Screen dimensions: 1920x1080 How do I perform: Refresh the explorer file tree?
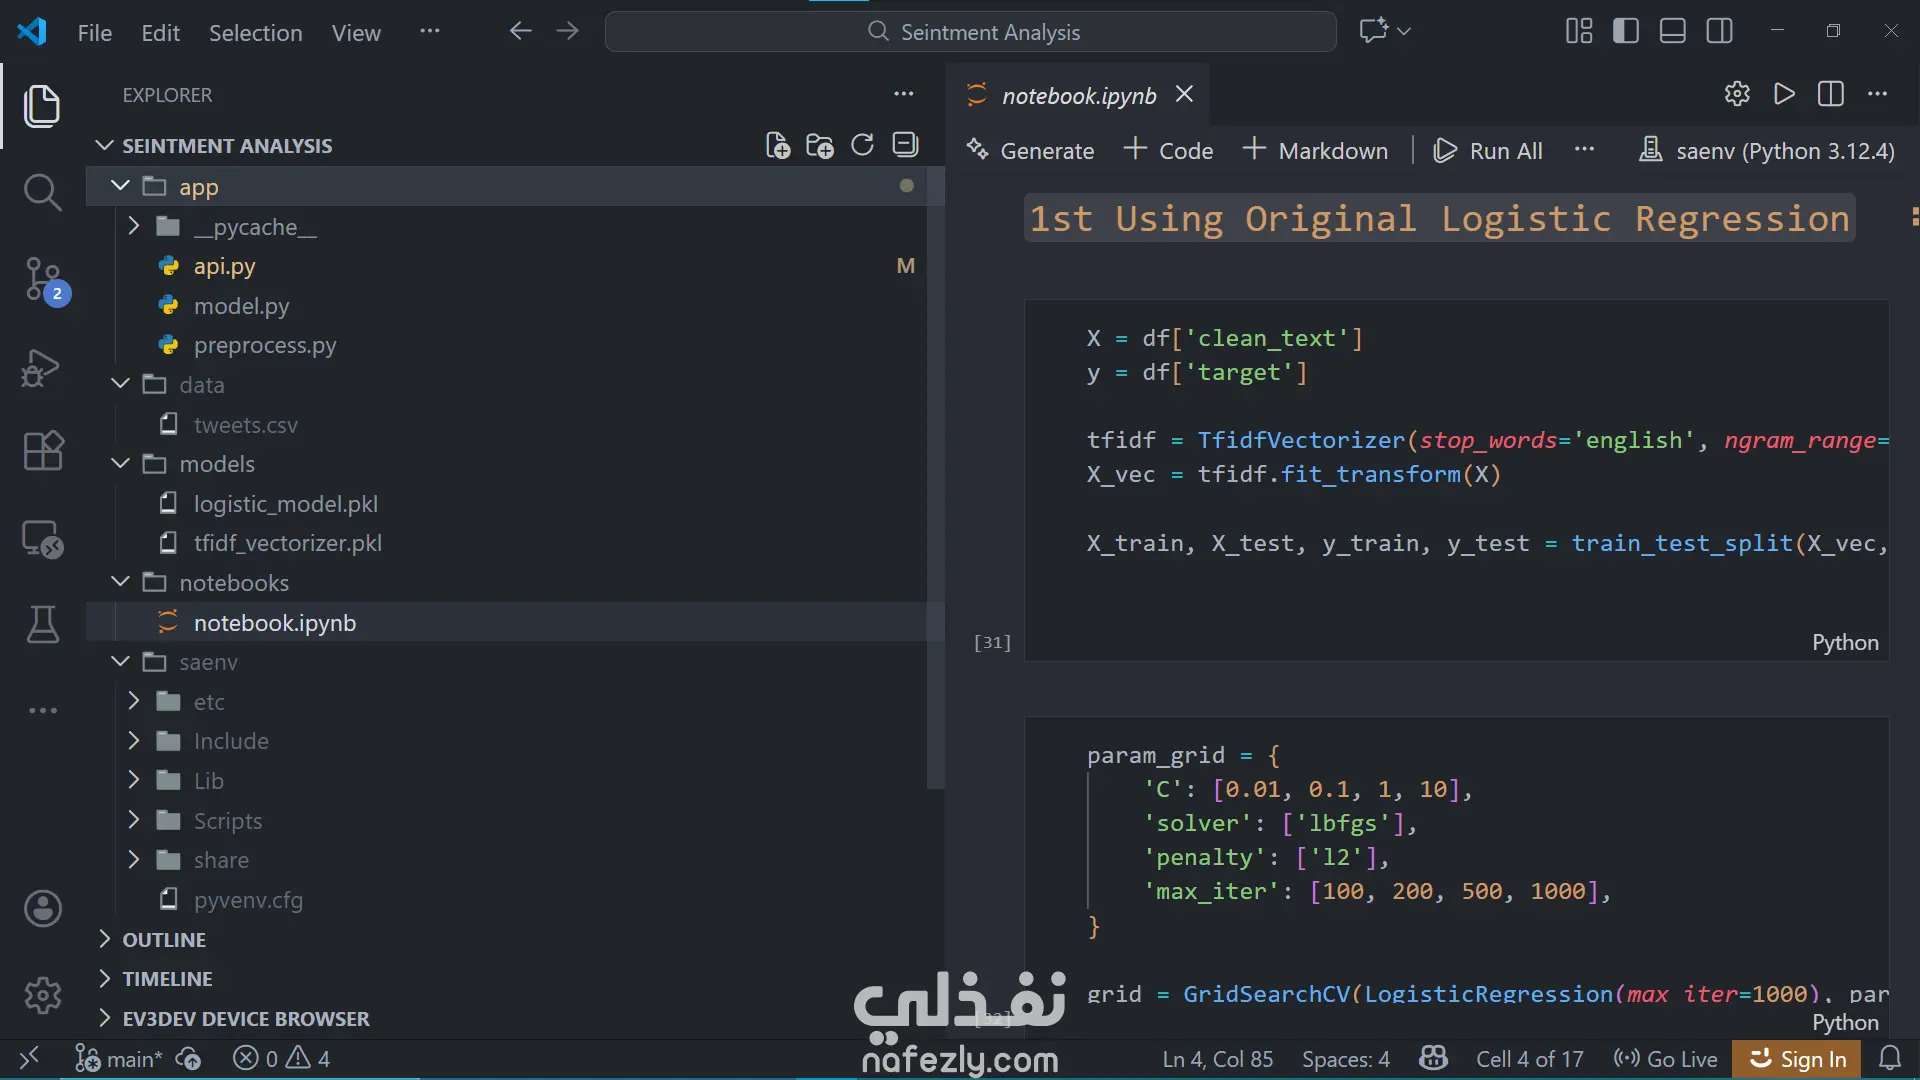(x=862, y=146)
